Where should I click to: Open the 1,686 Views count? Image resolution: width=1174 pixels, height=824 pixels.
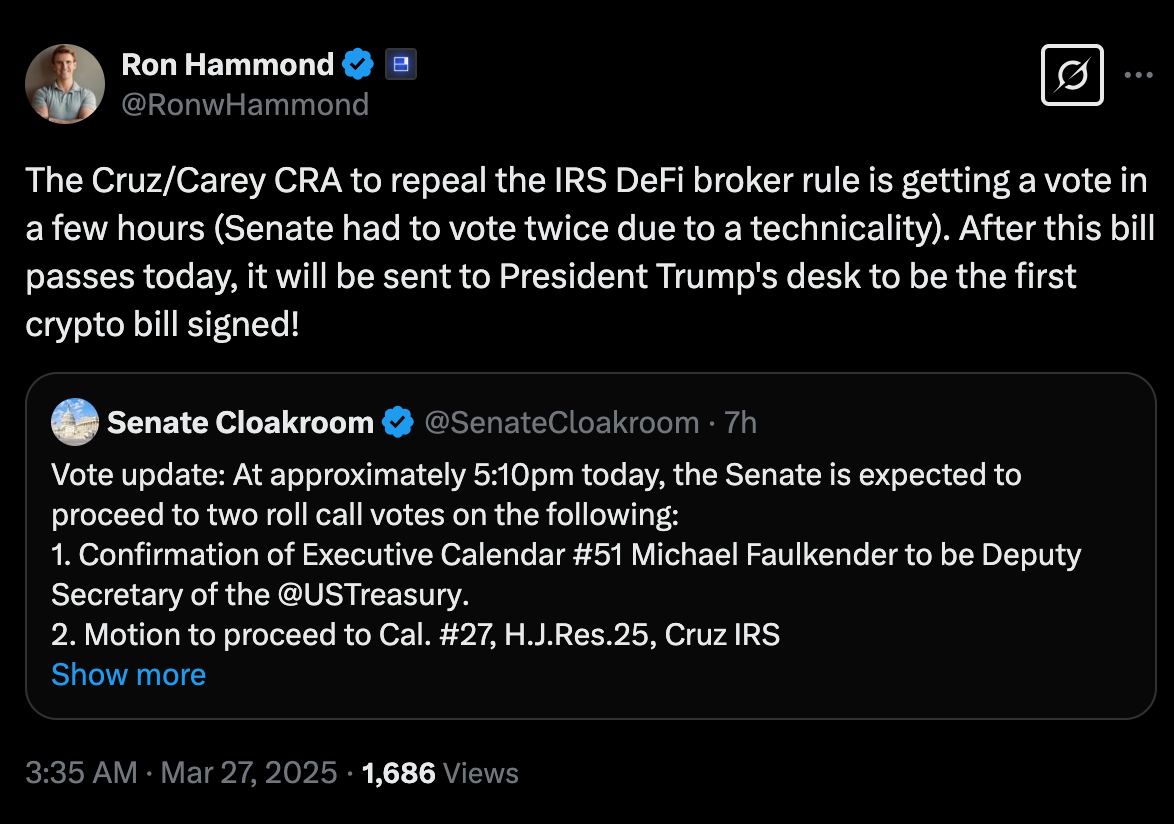440,773
